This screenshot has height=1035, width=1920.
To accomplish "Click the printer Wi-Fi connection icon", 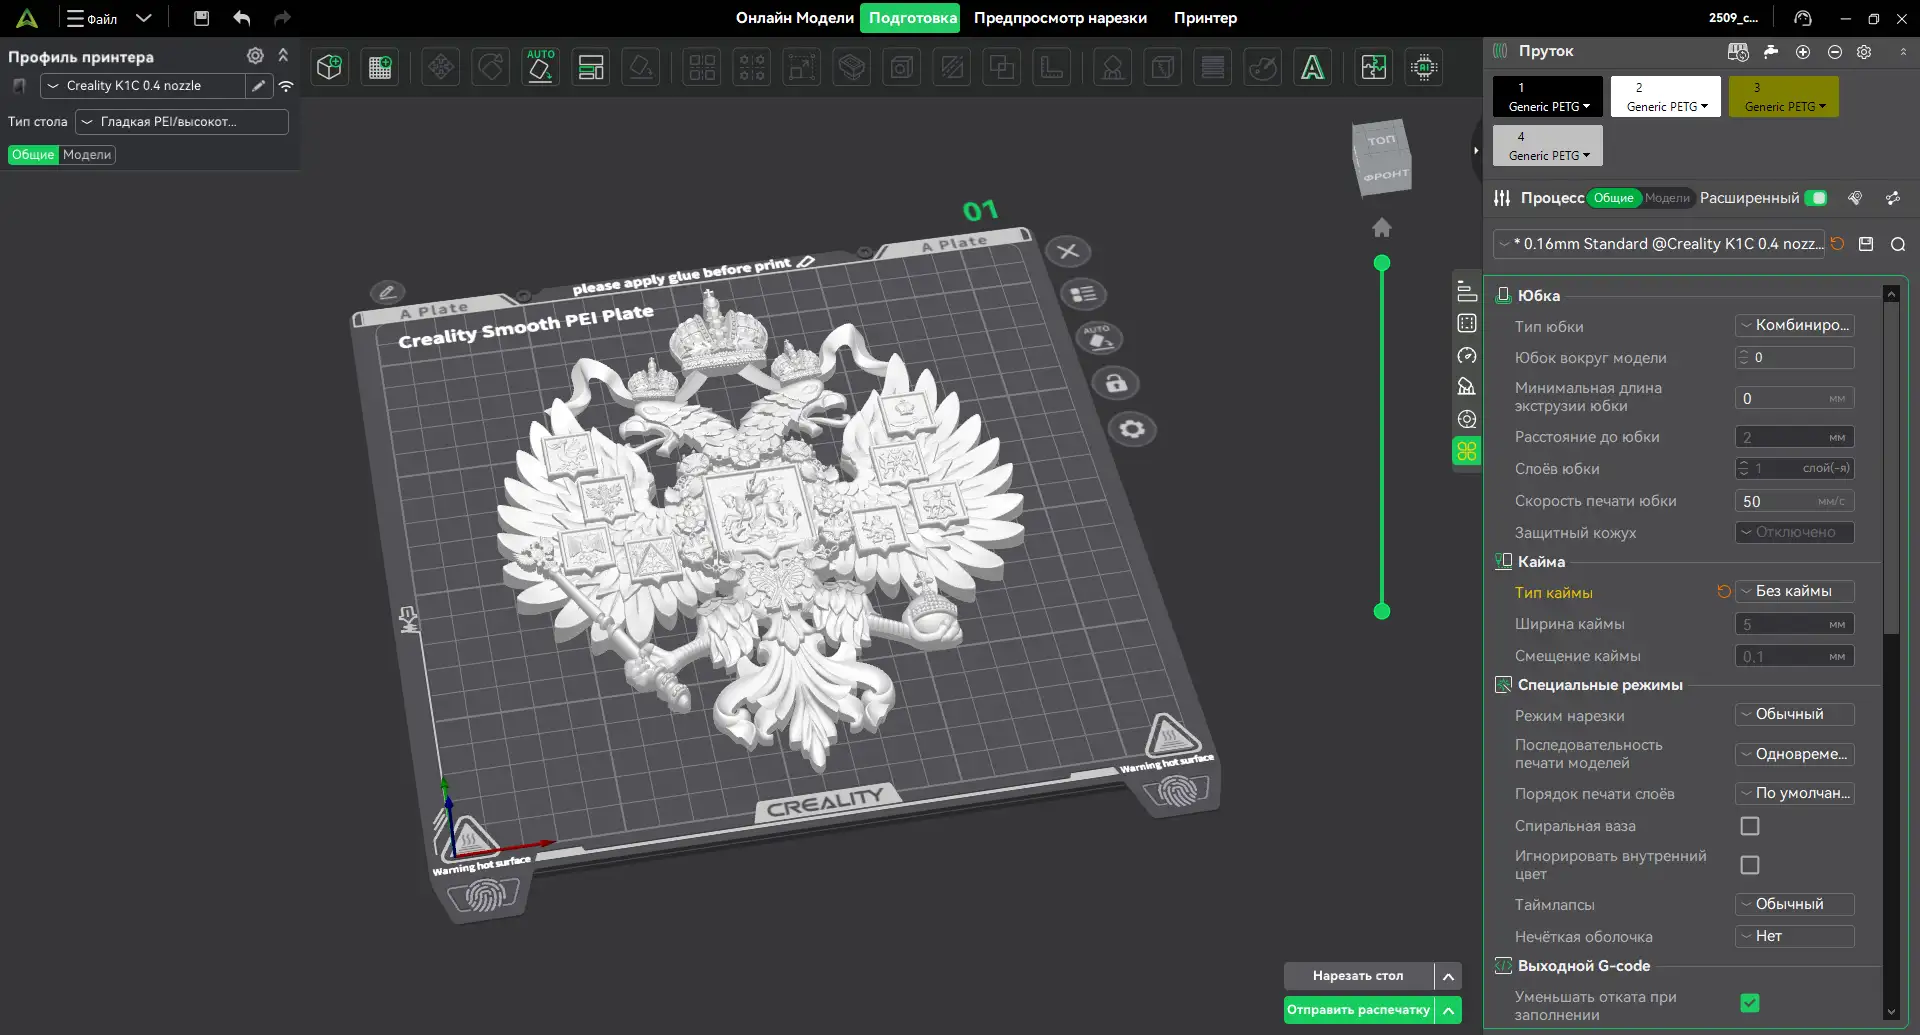I will (x=286, y=86).
